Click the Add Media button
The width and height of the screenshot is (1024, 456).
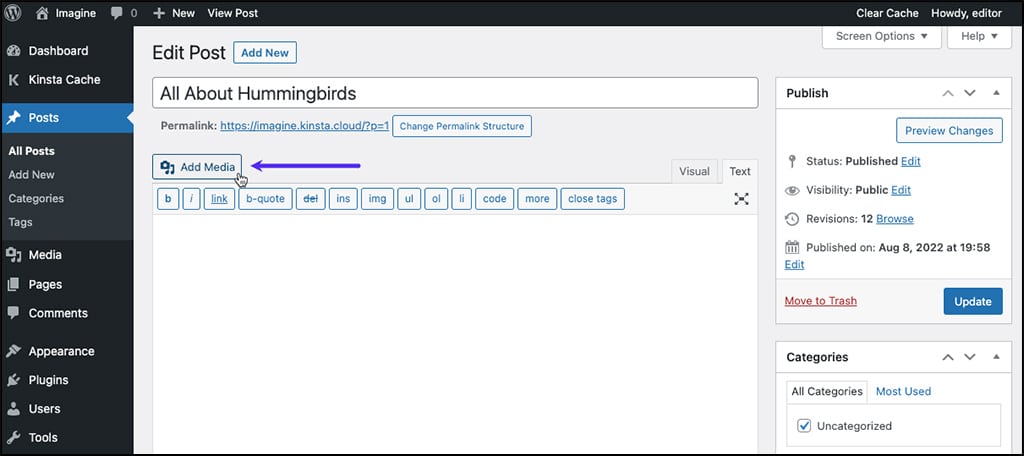(197, 167)
